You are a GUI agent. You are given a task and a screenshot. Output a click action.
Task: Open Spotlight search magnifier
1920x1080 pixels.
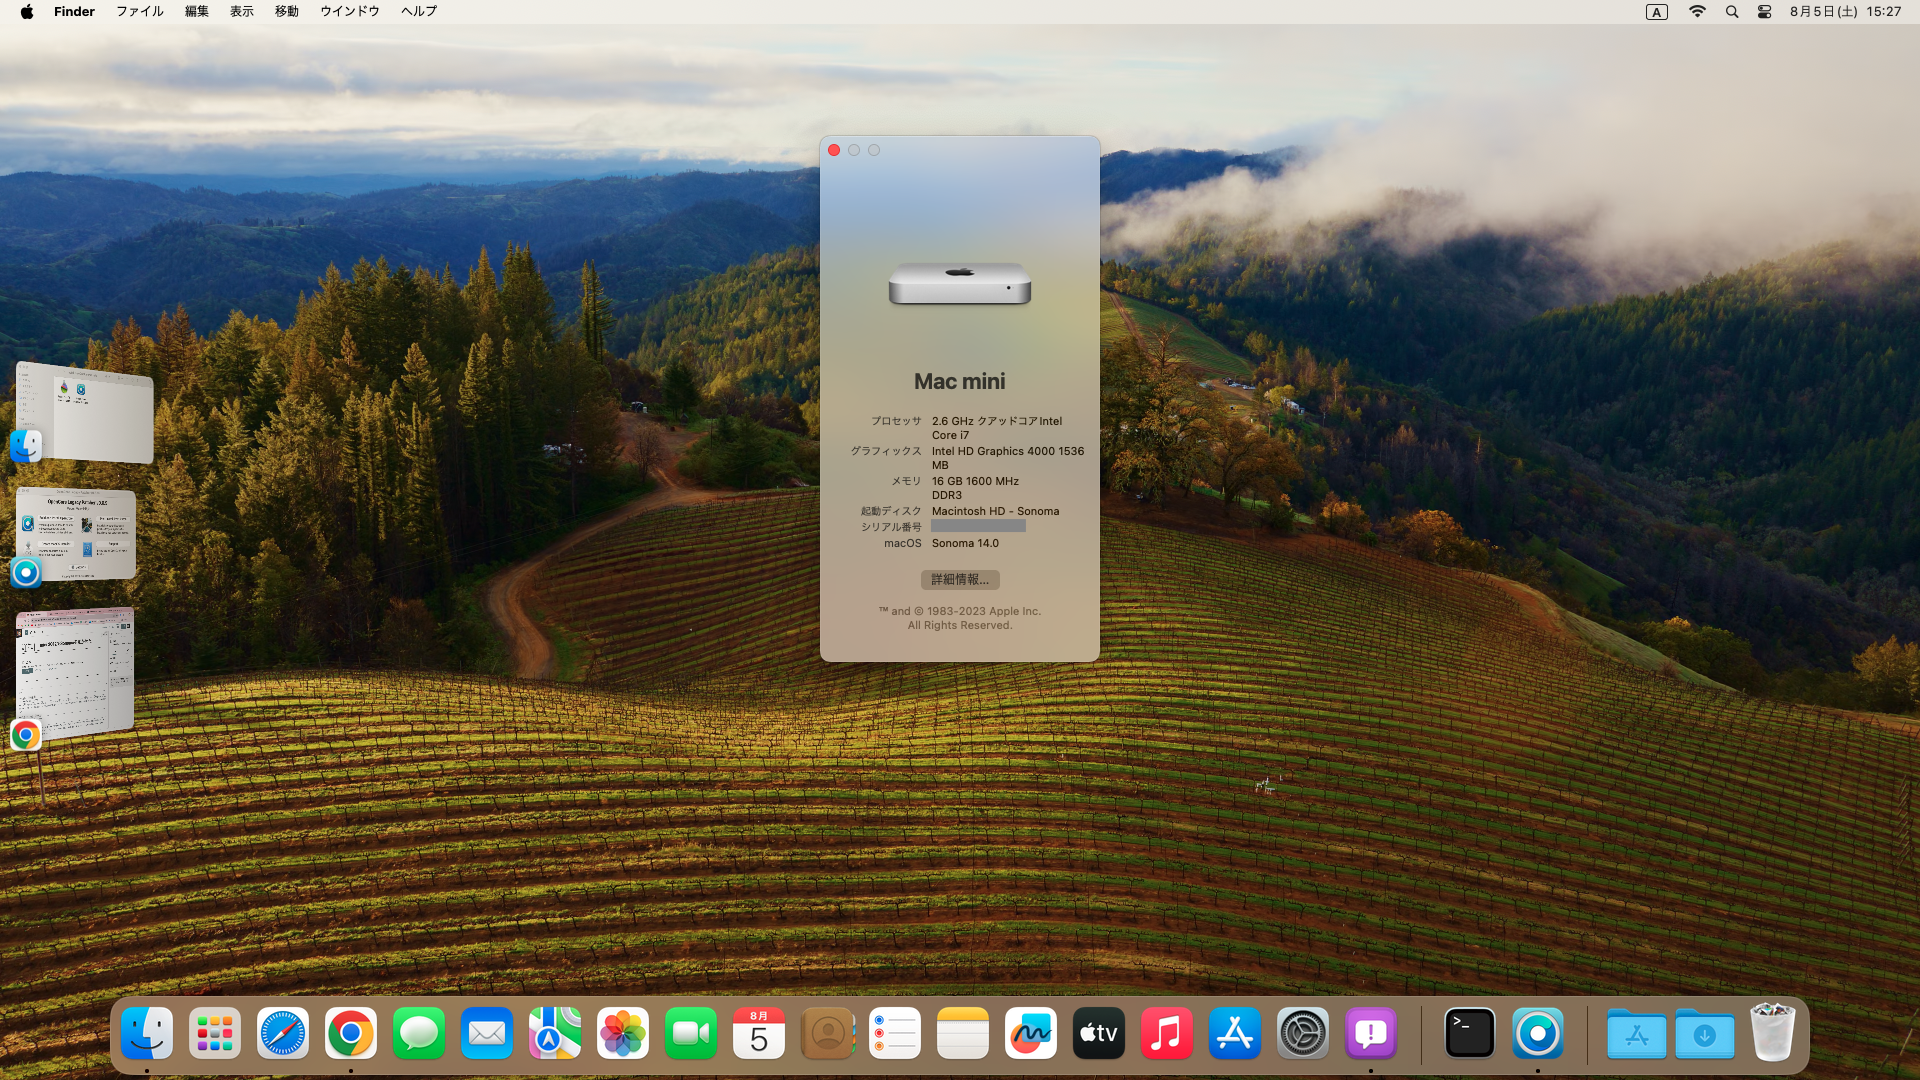1732,12
